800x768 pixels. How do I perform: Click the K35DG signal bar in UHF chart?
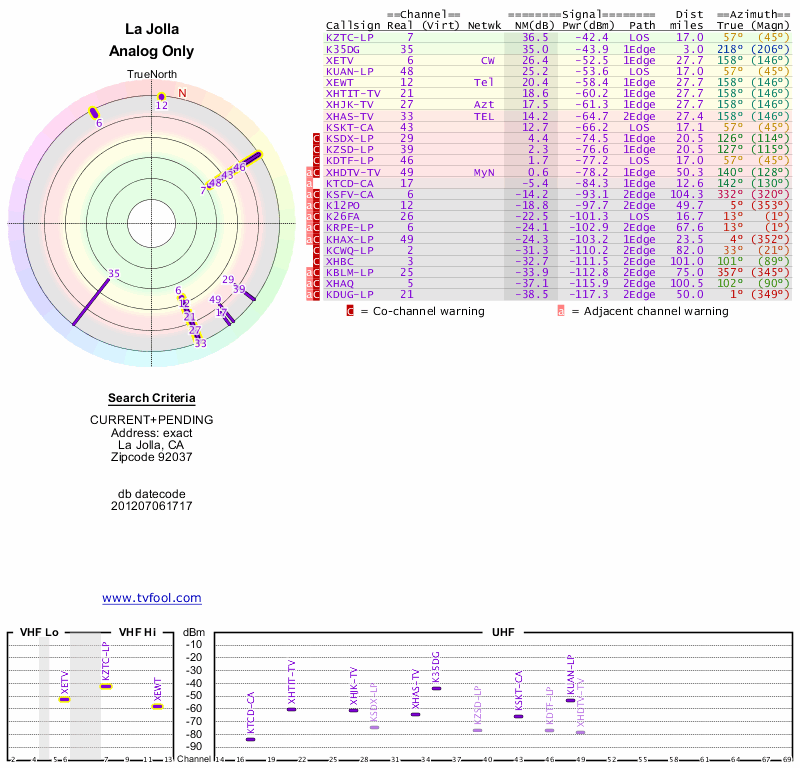tap(436, 688)
